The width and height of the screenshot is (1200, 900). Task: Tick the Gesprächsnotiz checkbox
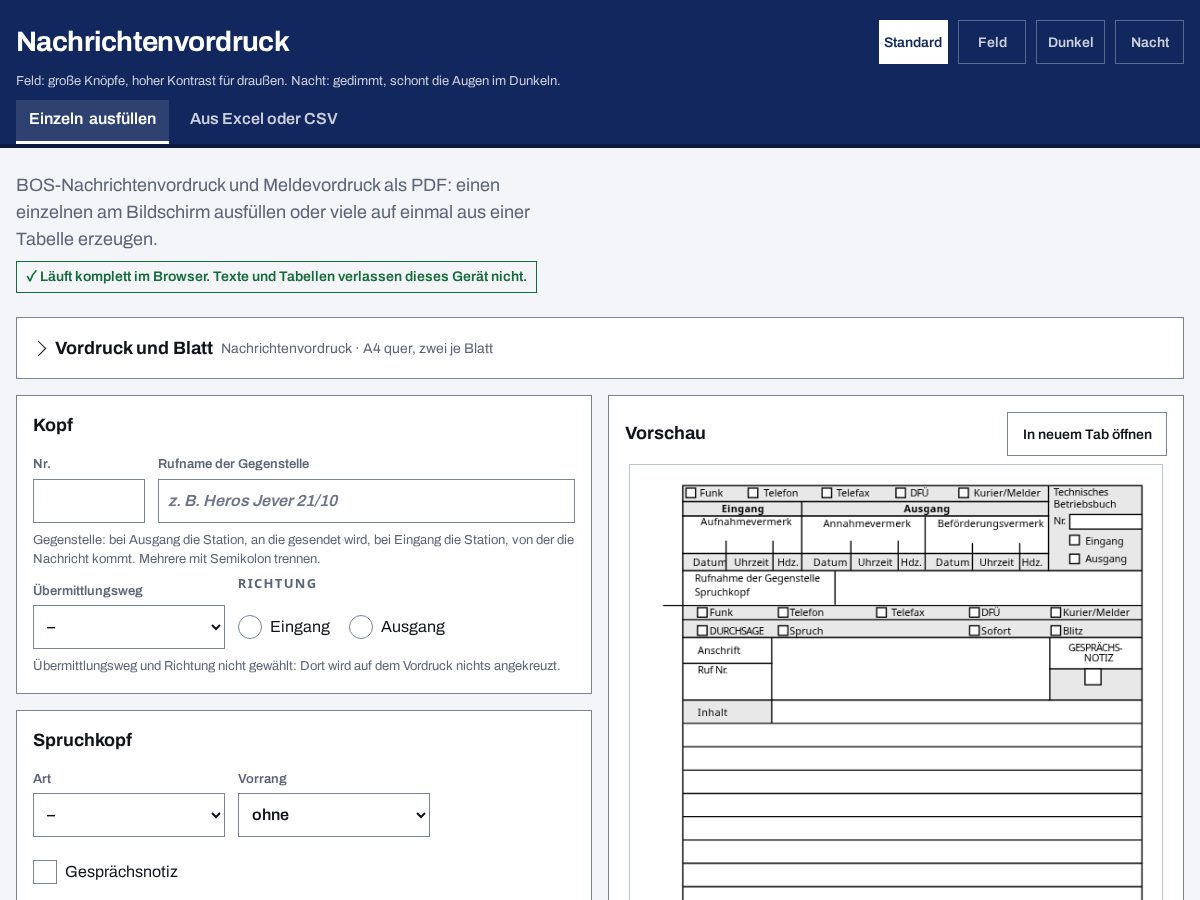coord(45,872)
